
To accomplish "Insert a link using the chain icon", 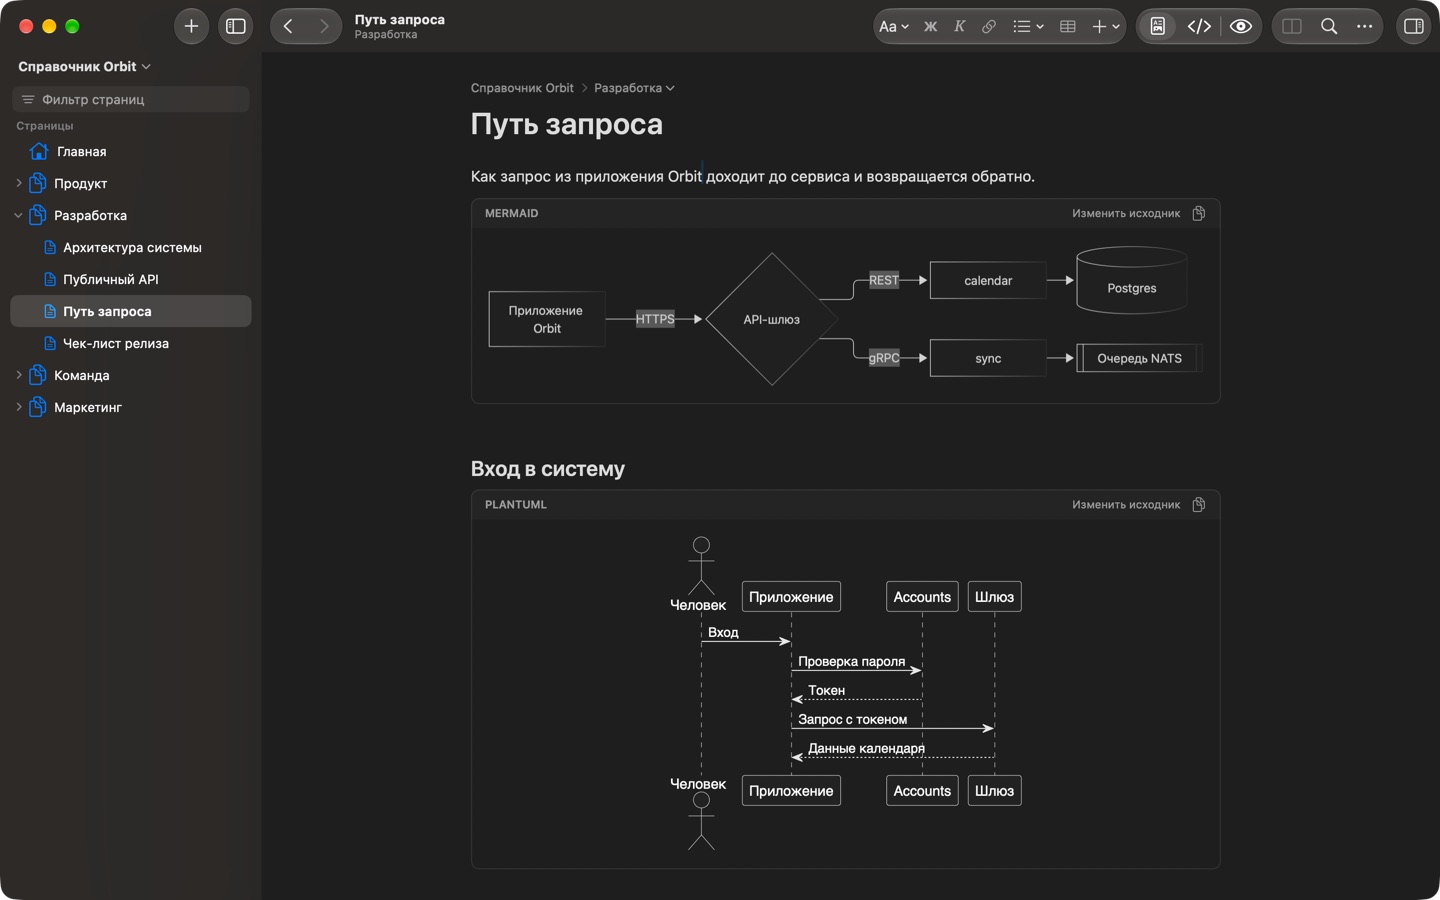I will click(989, 27).
